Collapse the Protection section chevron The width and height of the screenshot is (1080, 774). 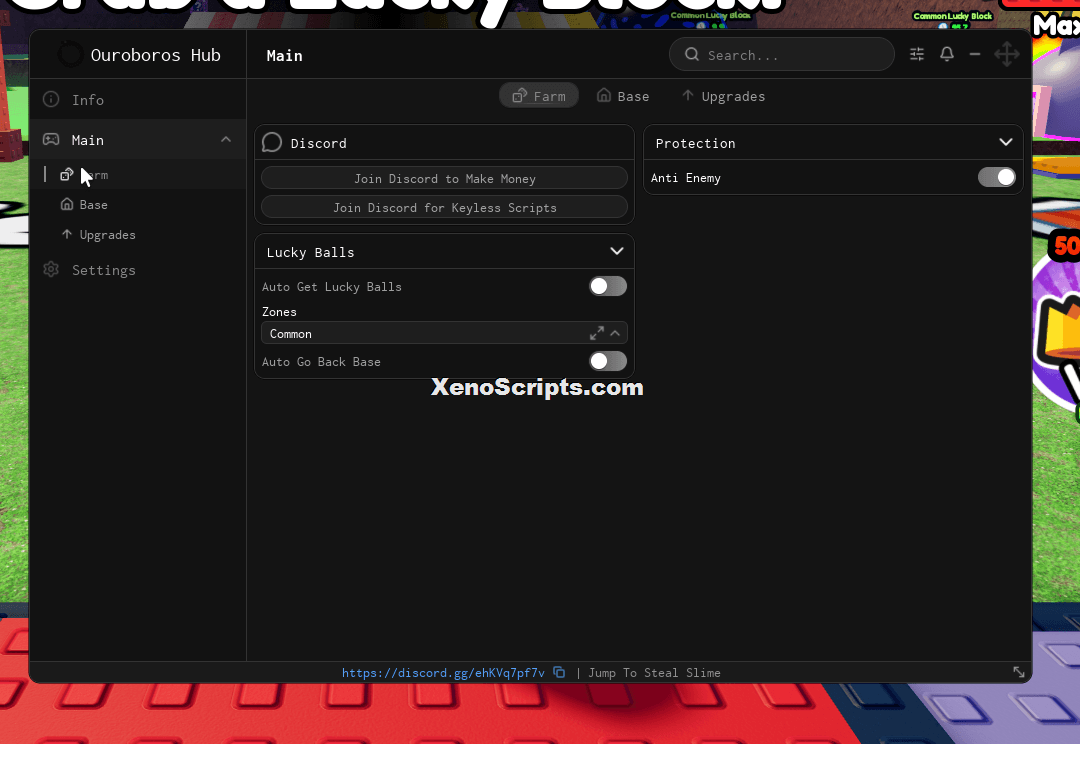pyautogui.click(x=1006, y=143)
